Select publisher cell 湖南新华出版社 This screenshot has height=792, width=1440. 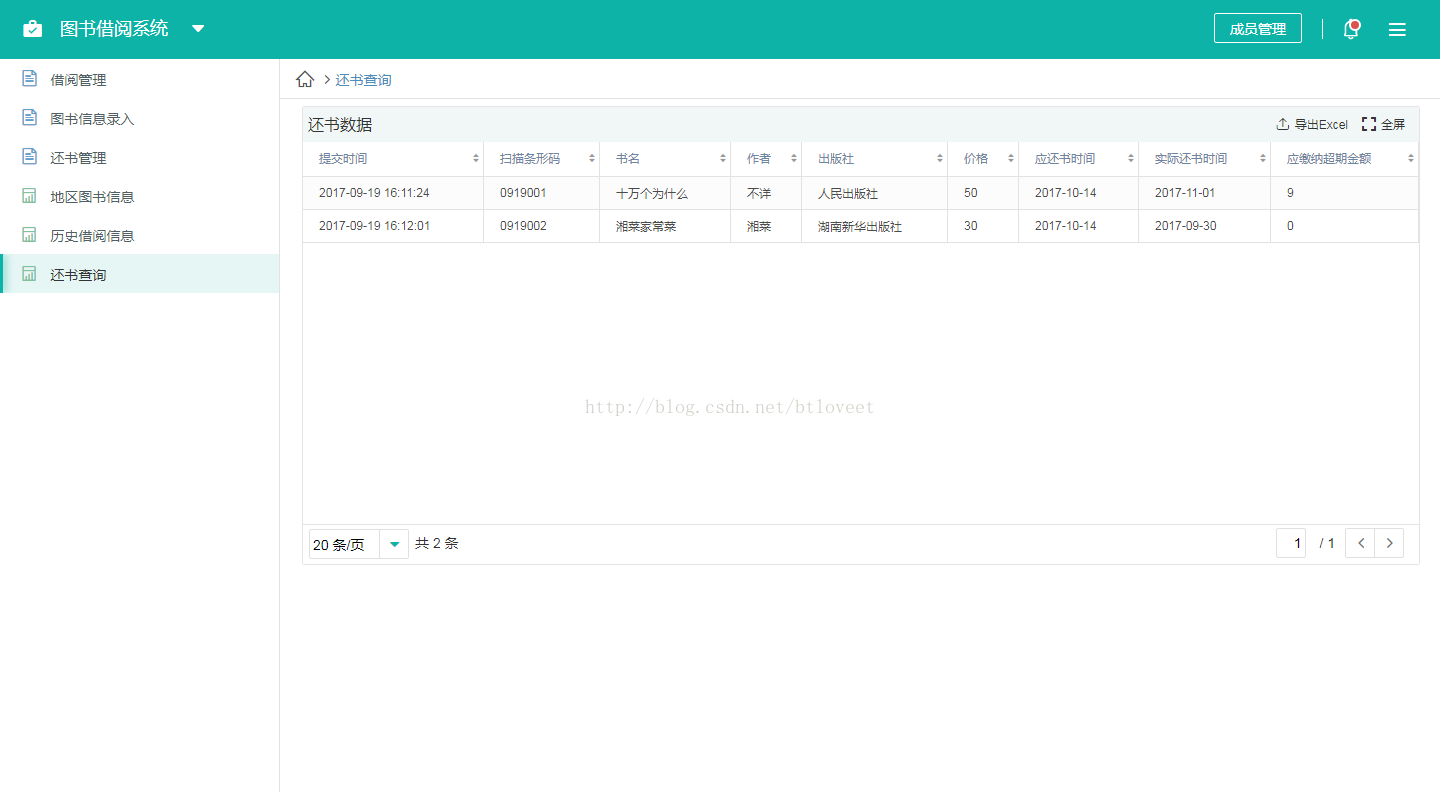(x=875, y=226)
